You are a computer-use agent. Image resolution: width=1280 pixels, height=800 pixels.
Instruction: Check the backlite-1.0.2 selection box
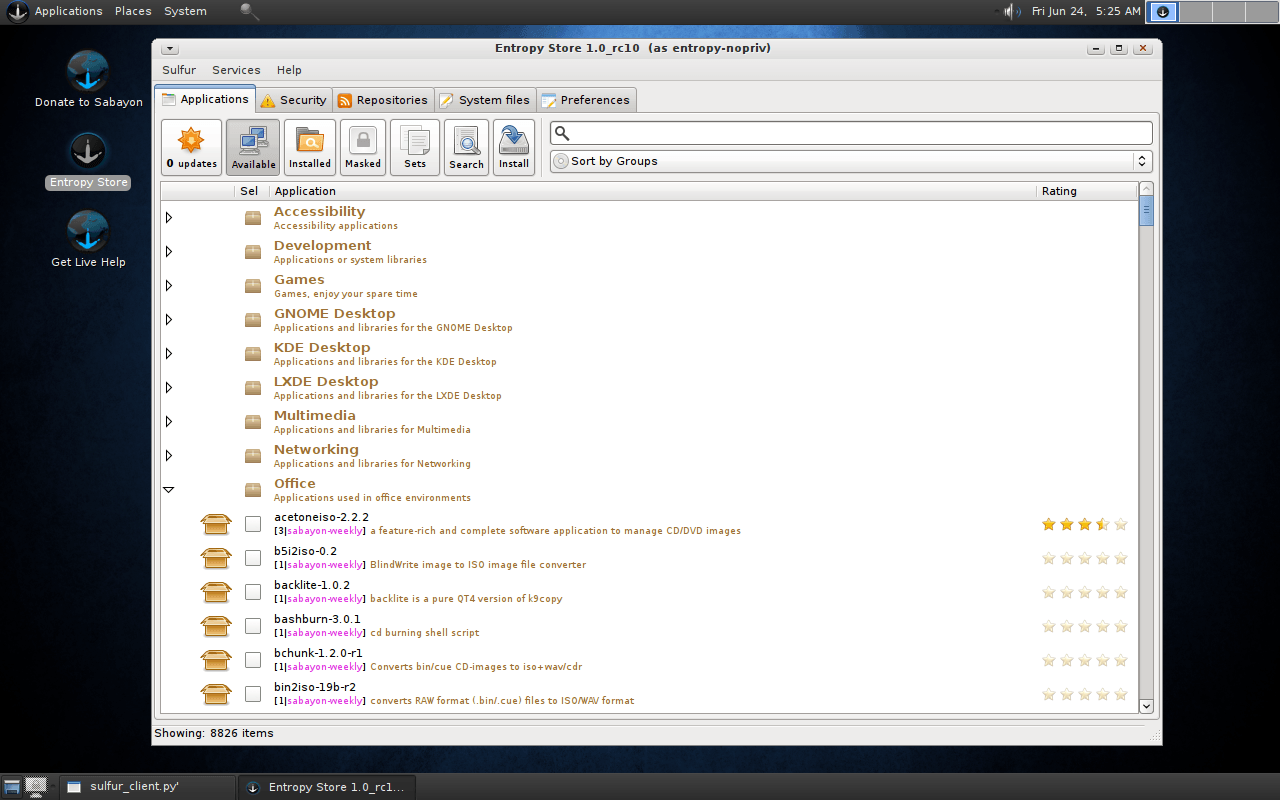(253, 592)
